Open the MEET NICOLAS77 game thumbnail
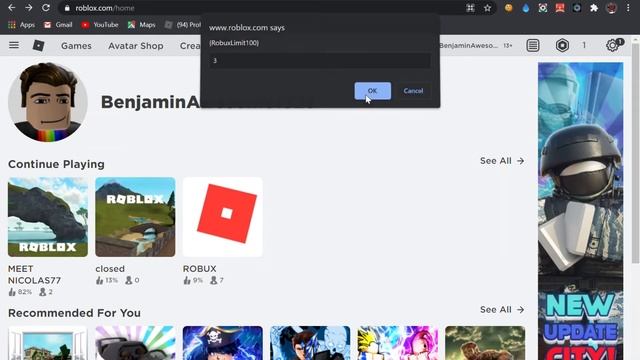 [x=48, y=217]
